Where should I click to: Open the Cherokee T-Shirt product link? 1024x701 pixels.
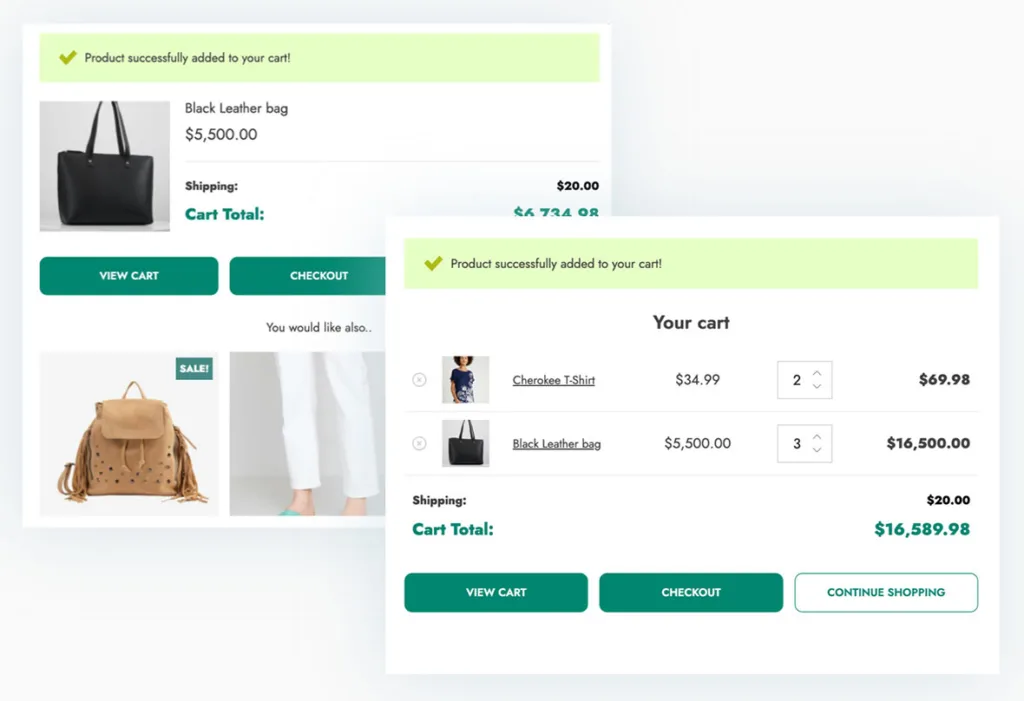[x=553, y=380]
